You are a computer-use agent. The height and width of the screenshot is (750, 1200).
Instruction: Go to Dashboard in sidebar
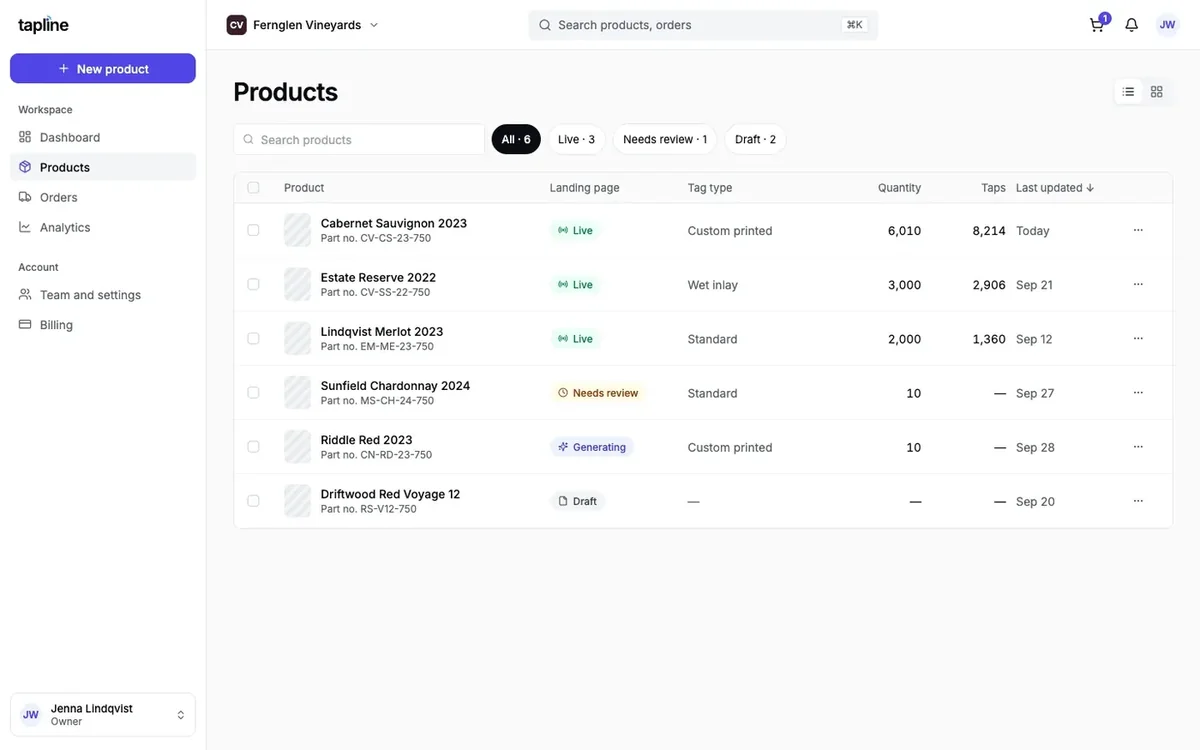tap(103, 137)
